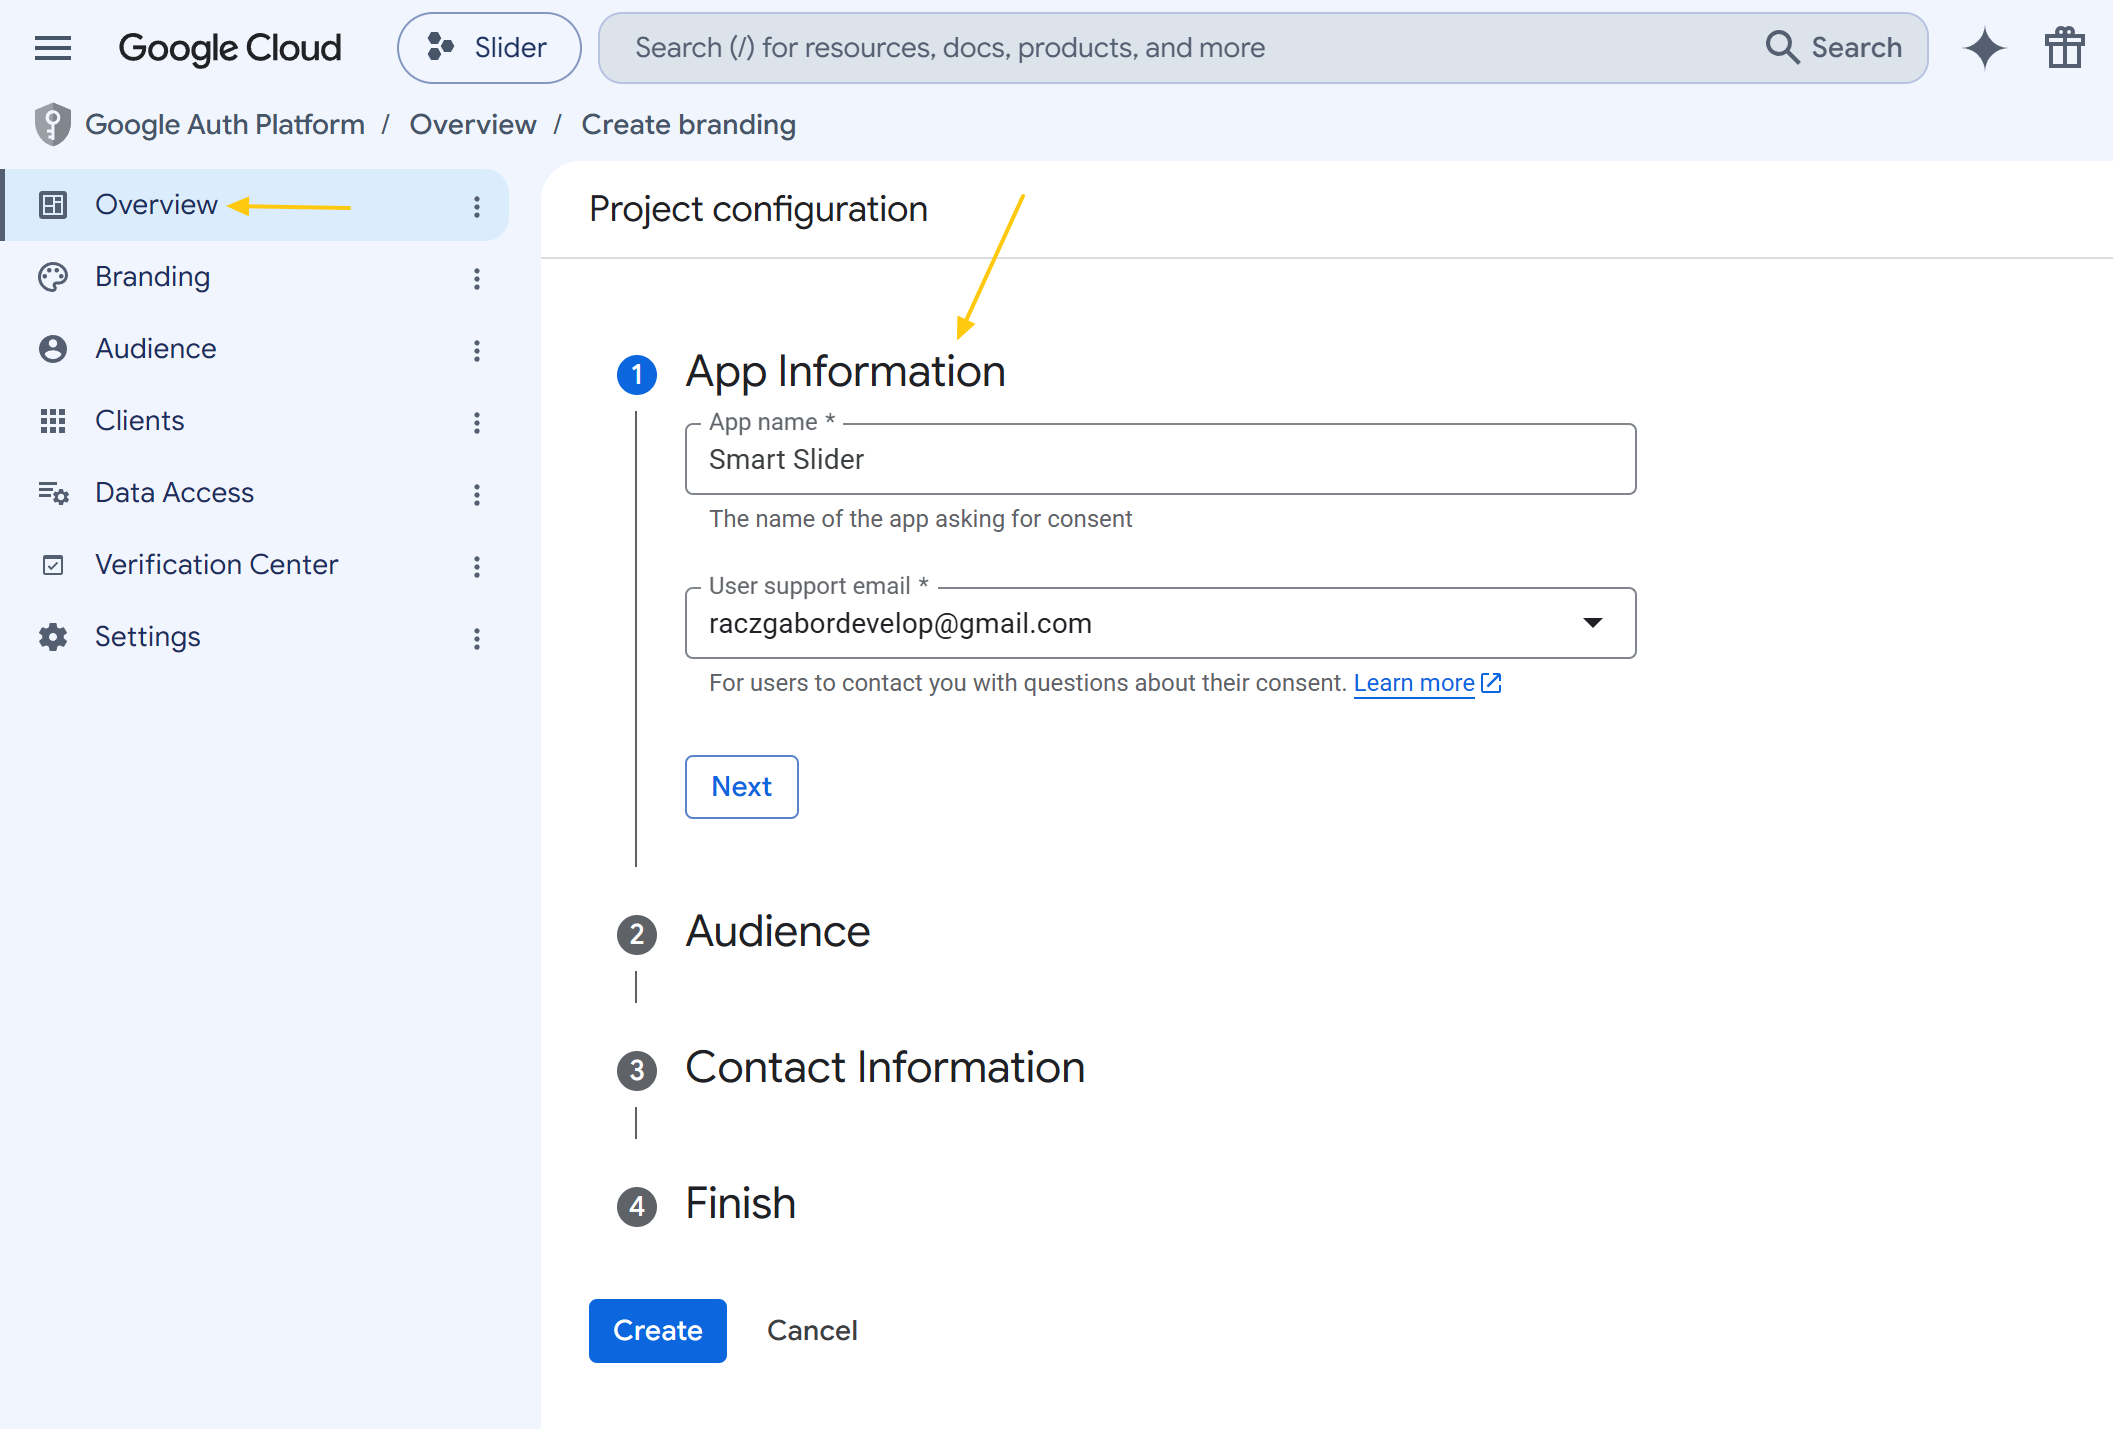Open the main navigation hamburger menu

[x=53, y=48]
